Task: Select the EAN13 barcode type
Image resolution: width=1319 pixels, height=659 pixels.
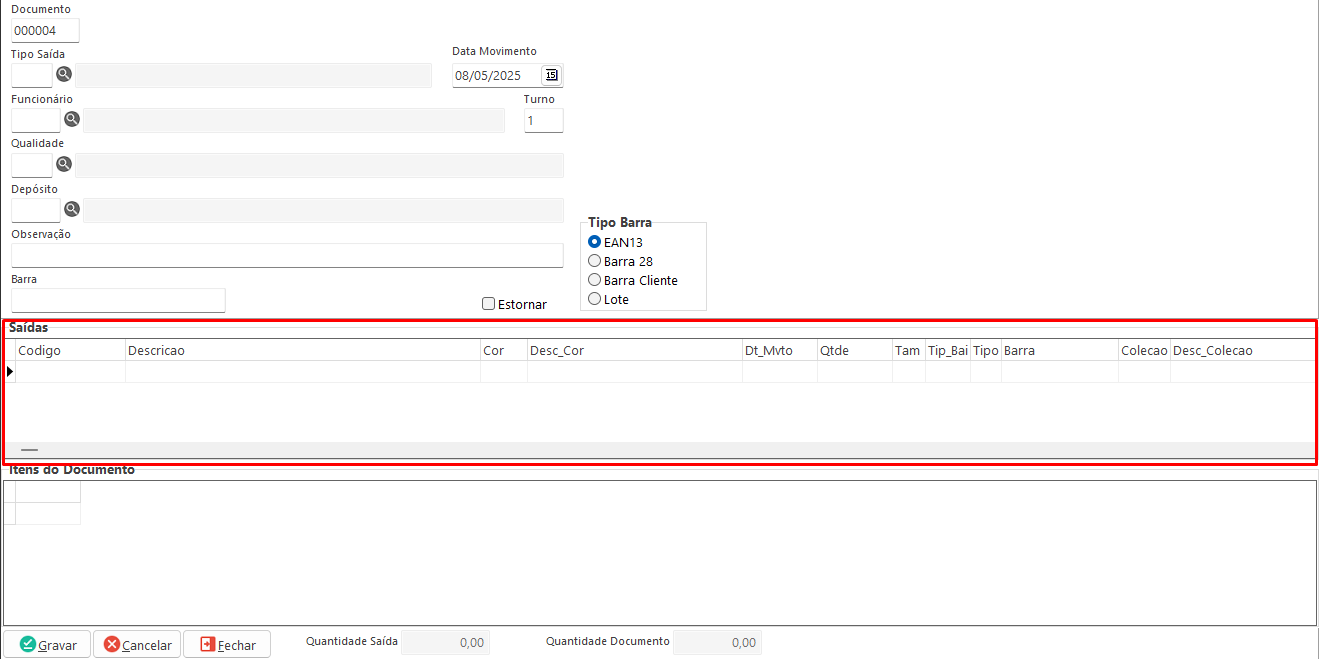Action: pyautogui.click(x=595, y=242)
